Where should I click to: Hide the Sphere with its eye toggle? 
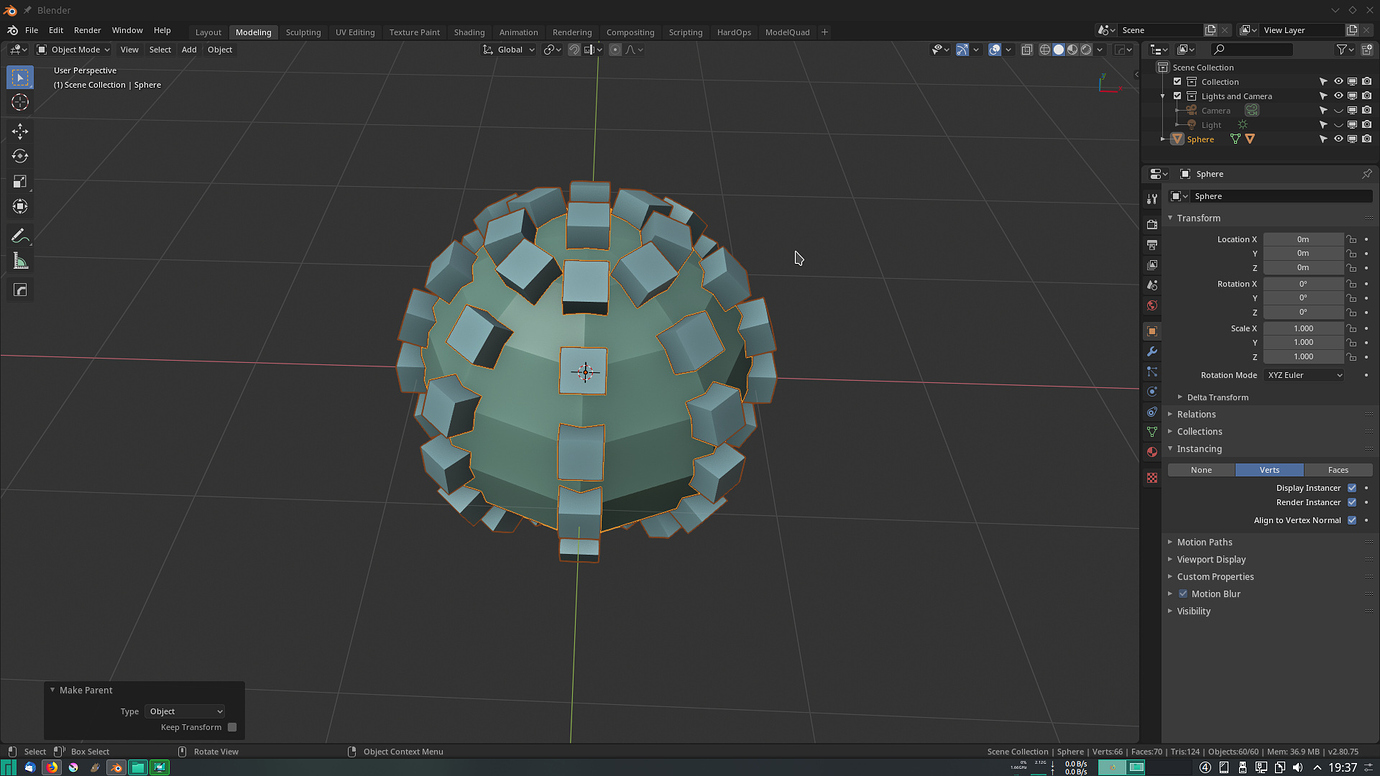(1338, 138)
